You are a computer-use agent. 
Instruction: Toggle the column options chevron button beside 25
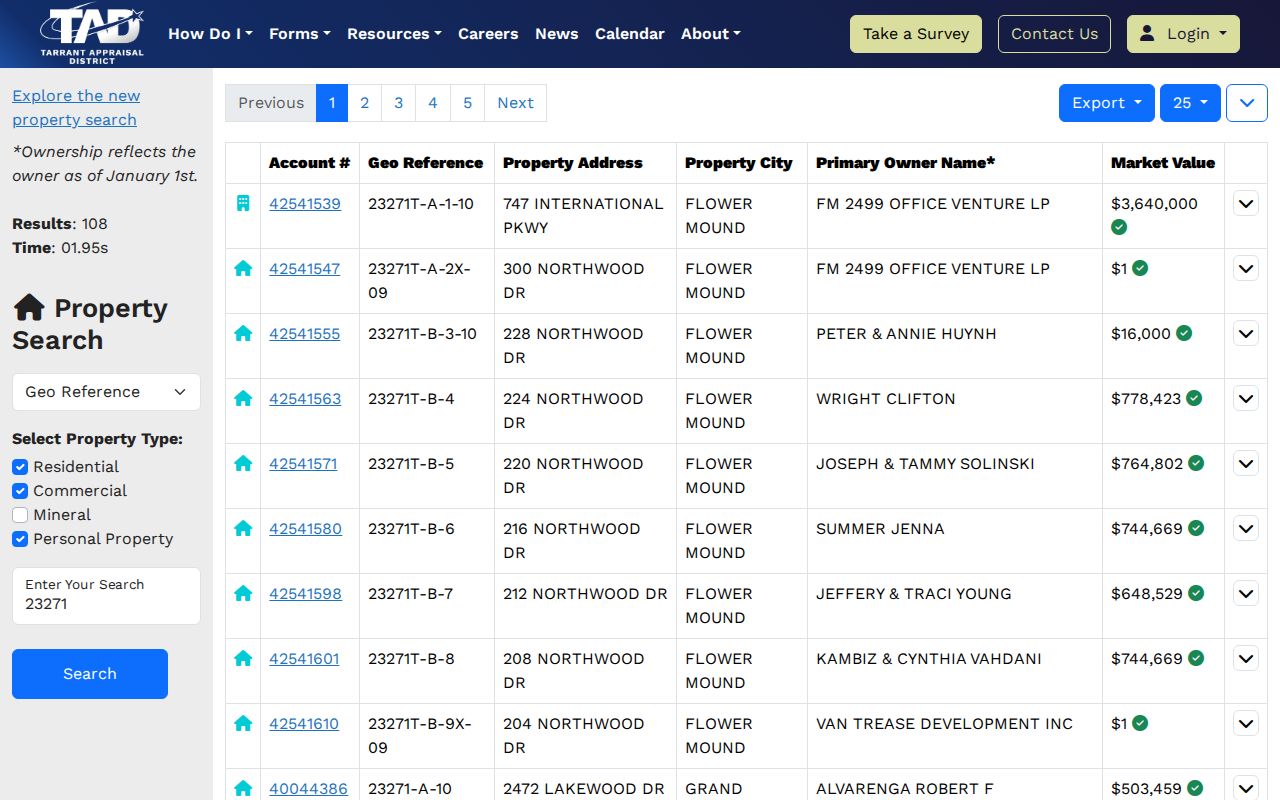(x=1247, y=103)
